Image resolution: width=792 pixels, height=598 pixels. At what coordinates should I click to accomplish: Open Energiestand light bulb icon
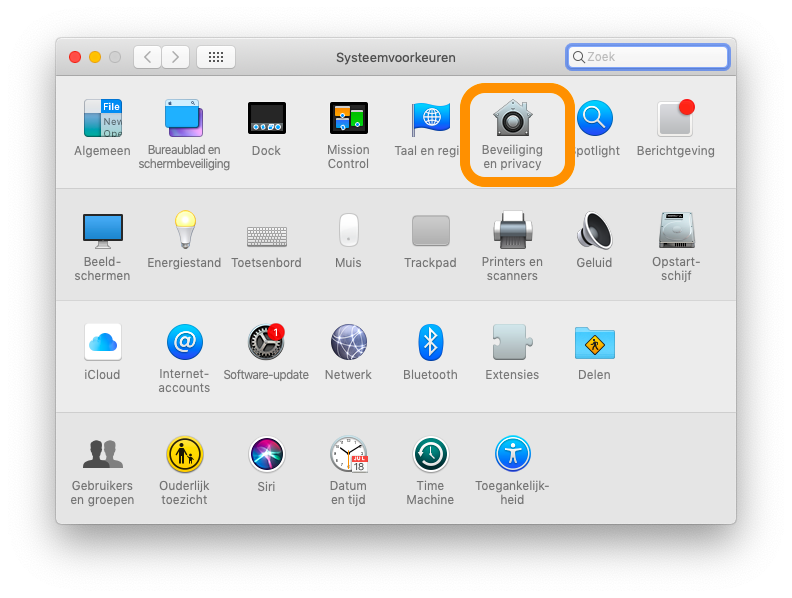tap(185, 230)
